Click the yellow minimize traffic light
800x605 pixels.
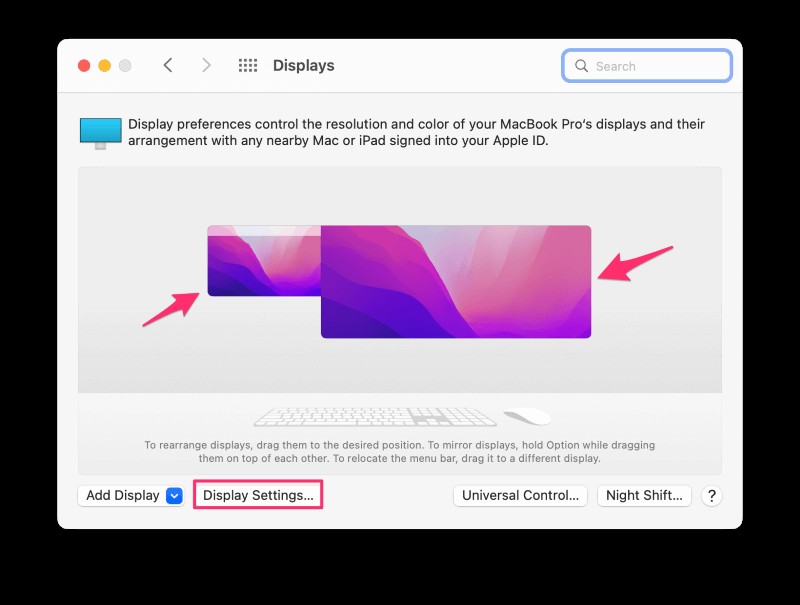[104, 65]
